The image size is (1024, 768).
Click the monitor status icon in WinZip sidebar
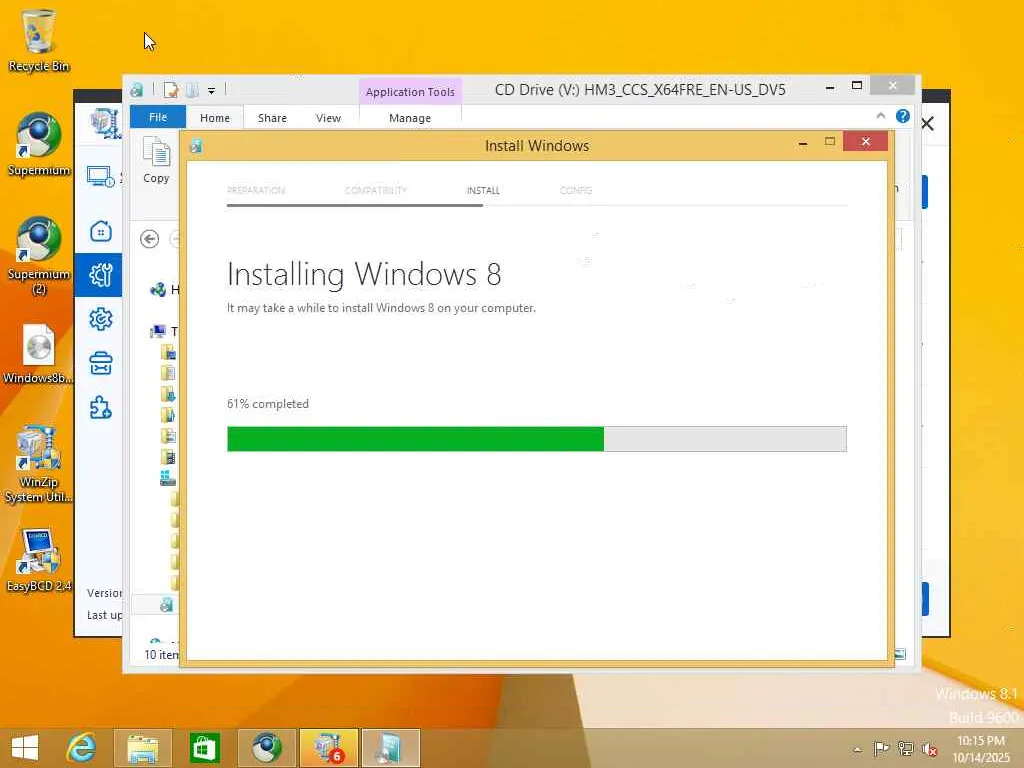click(x=101, y=176)
